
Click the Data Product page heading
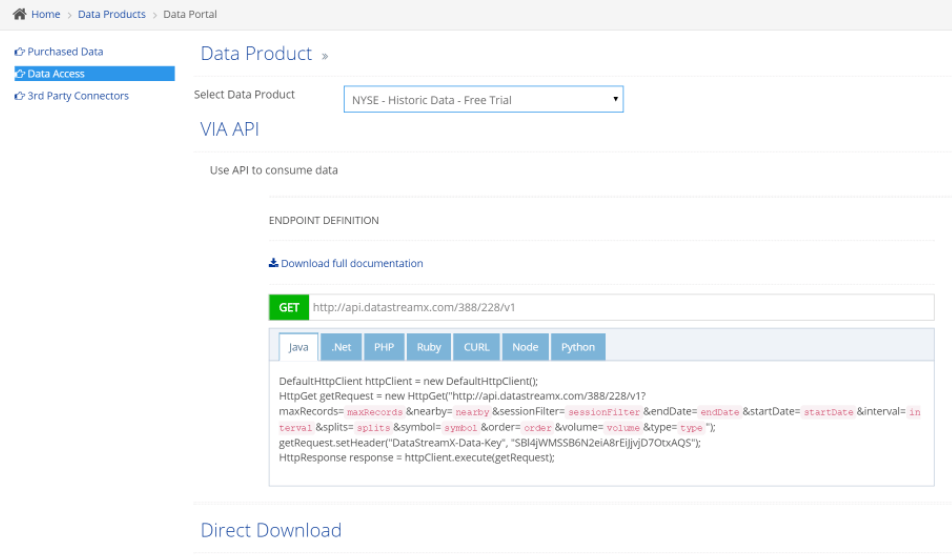256,53
